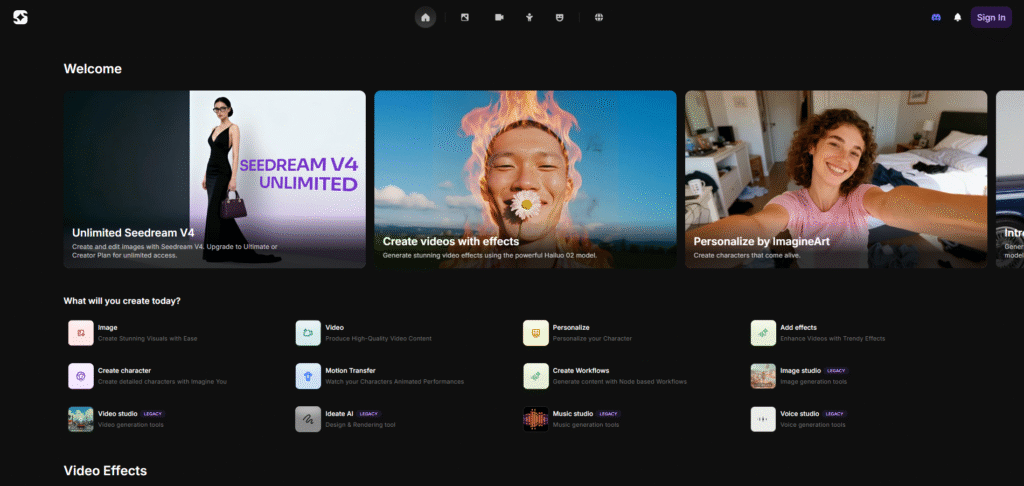Launch the Ideate AI legacy tile icon
The height and width of the screenshot is (486, 1024).
coord(308,419)
